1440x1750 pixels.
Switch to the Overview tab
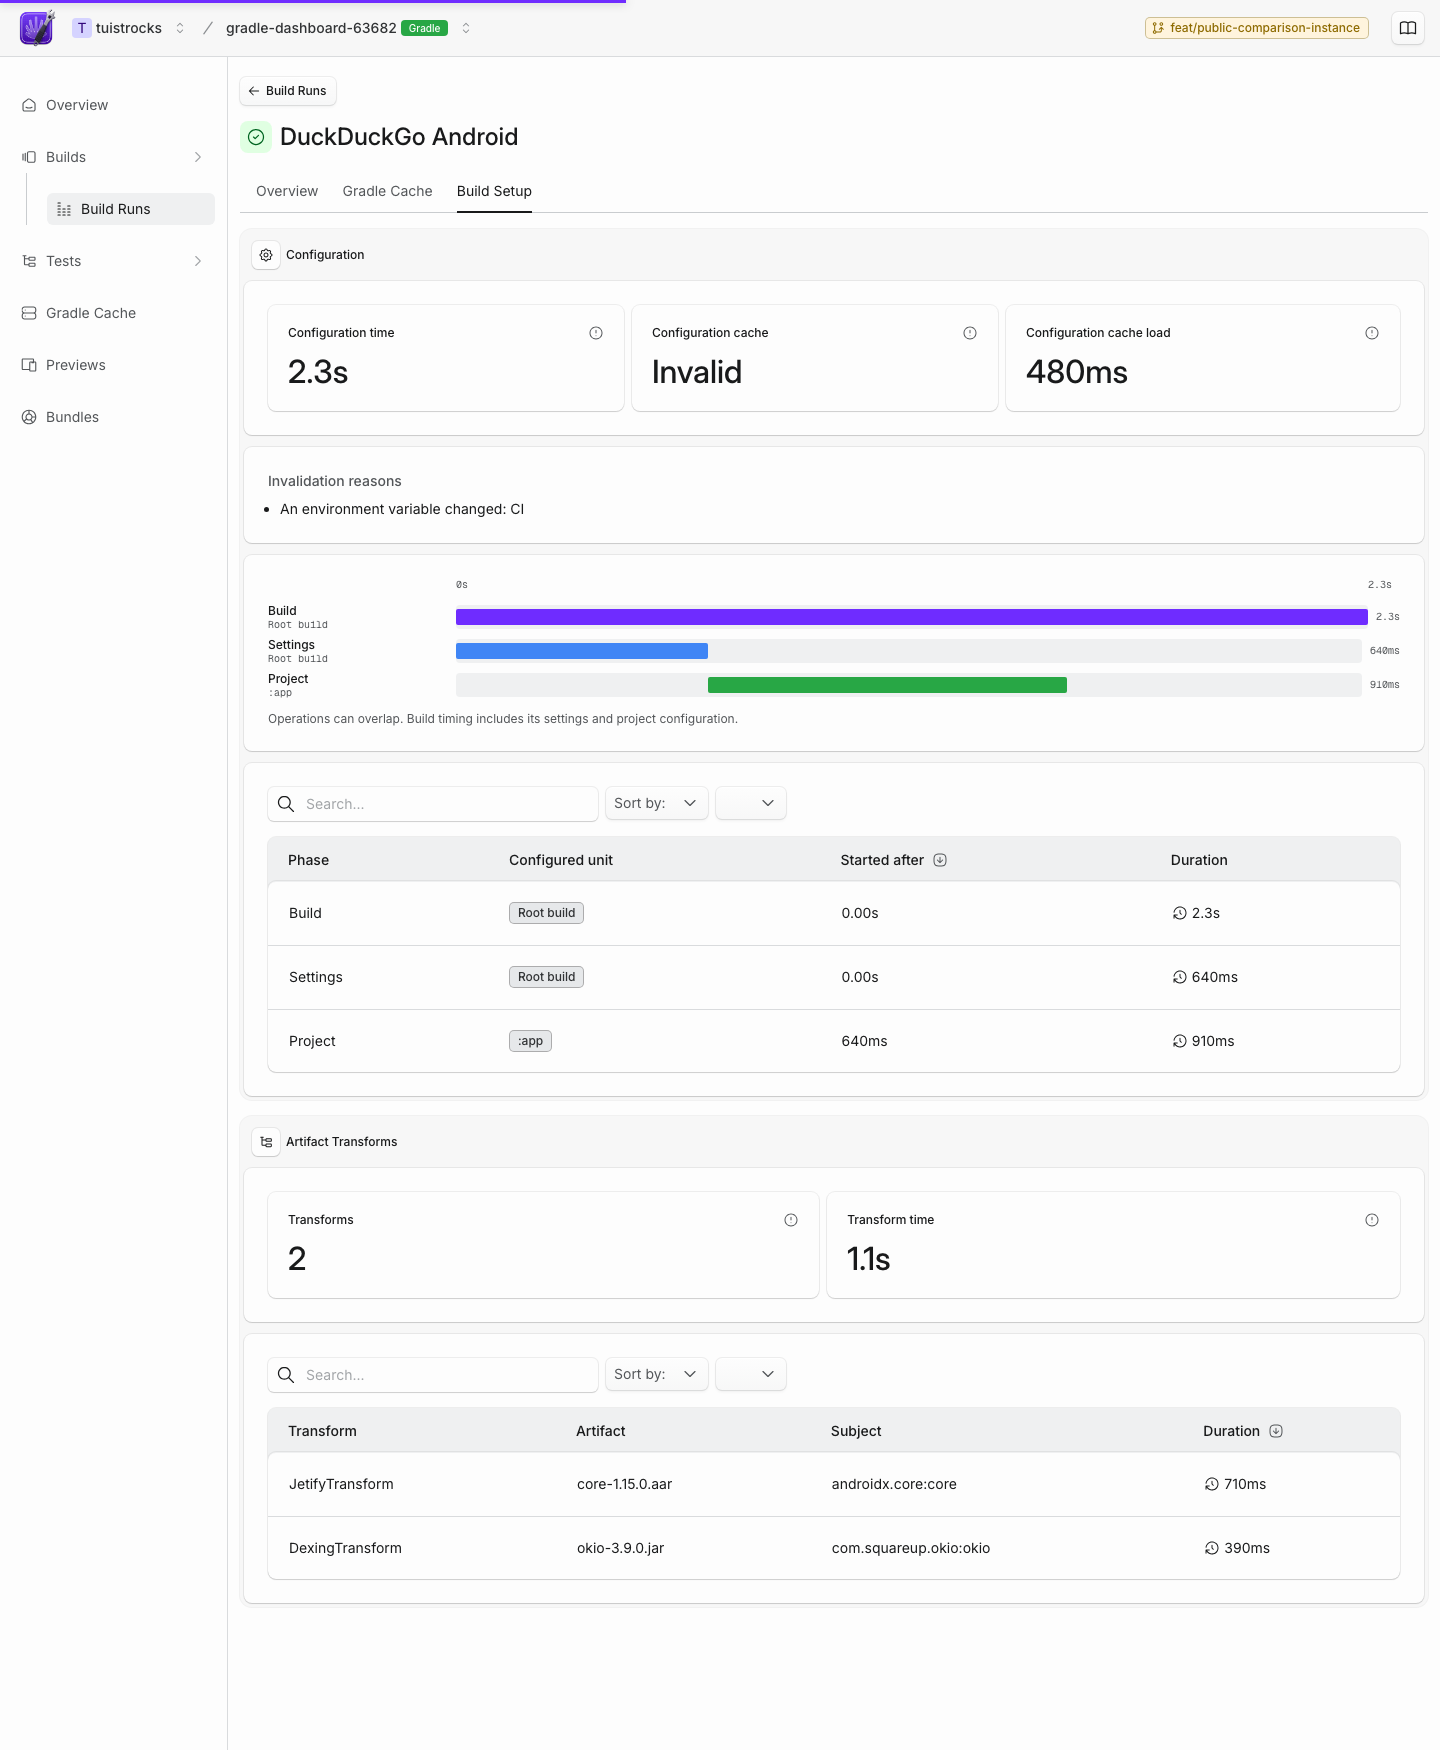click(x=287, y=191)
